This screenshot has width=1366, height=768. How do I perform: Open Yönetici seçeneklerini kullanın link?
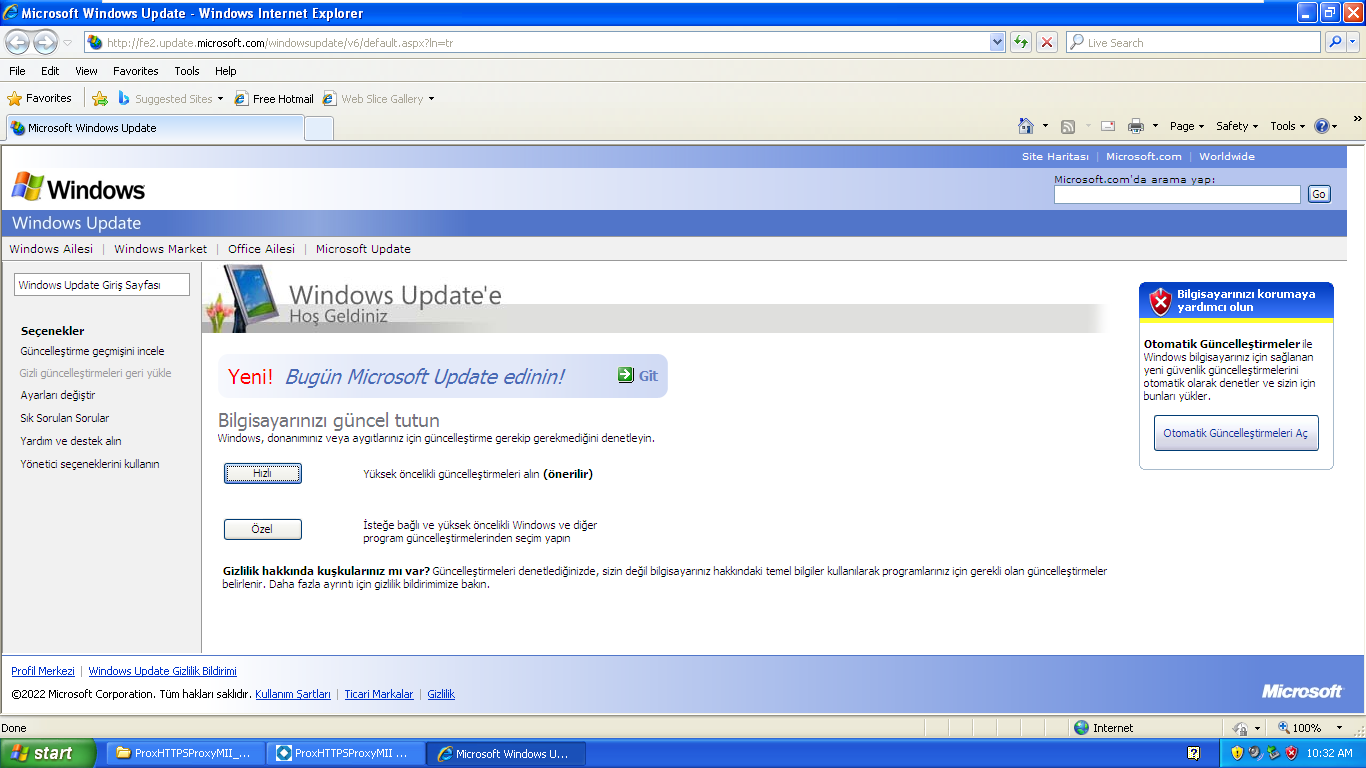(90, 464)
